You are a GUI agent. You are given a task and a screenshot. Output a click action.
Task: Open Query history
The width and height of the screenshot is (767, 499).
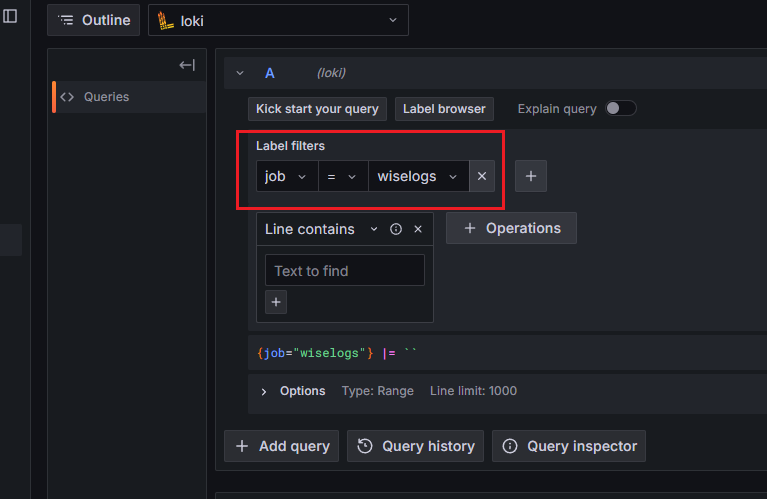point(415,446)
